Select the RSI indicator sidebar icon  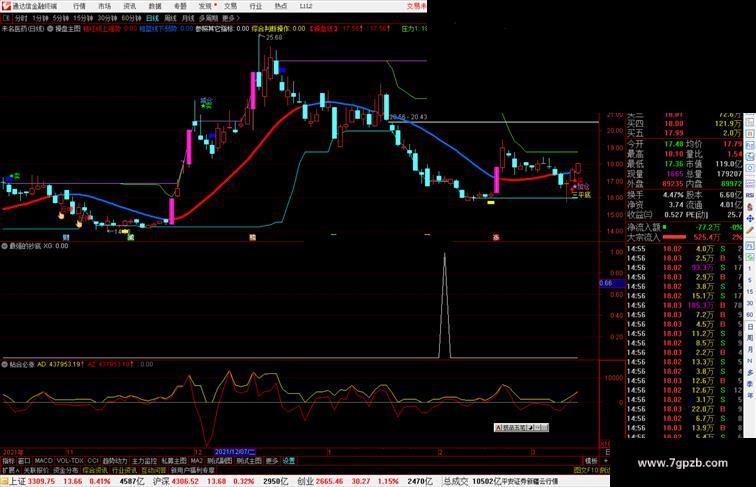[750, 195]
